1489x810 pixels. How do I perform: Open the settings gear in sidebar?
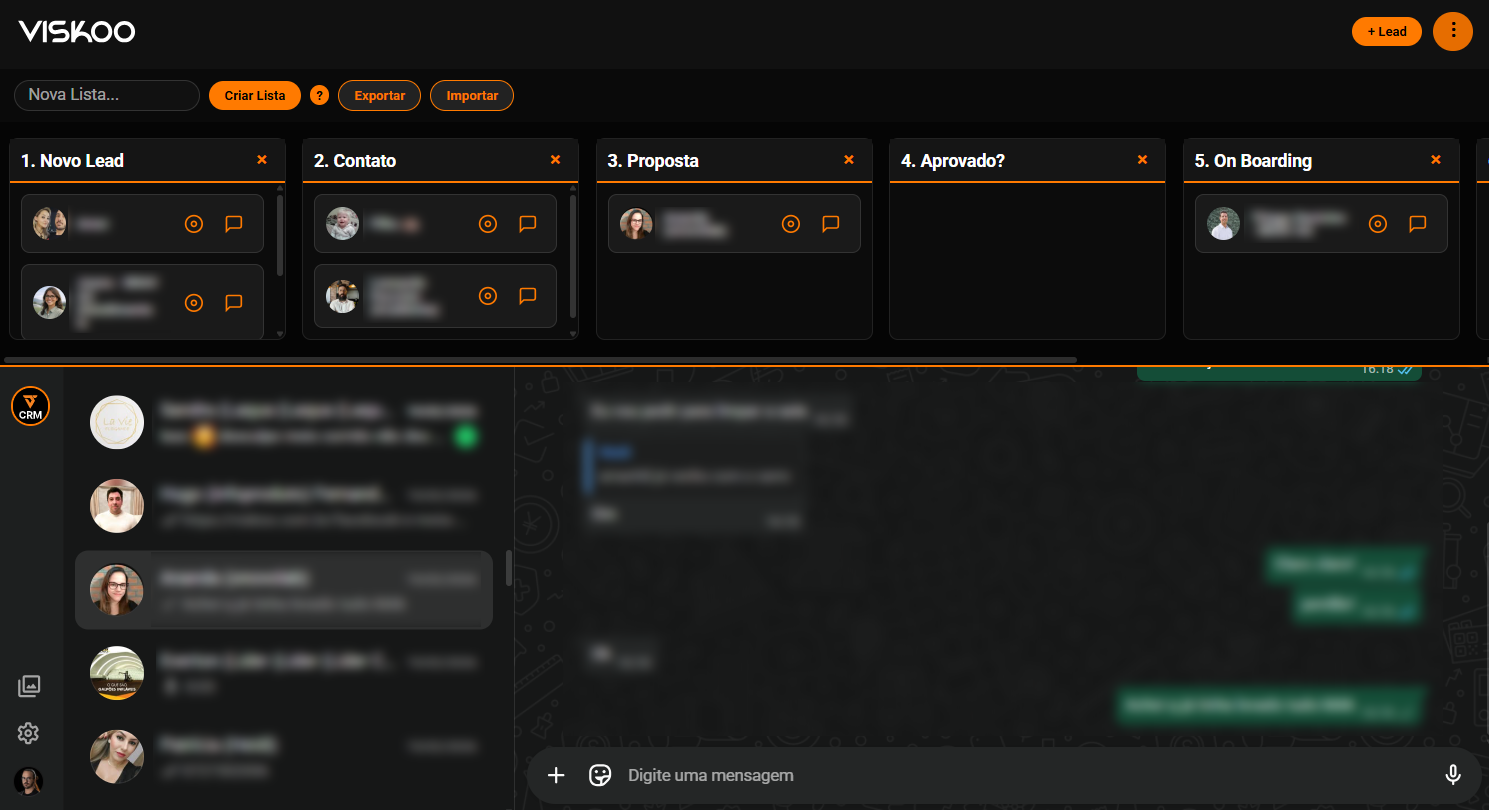pyautogui.click(x=28, y=734)
